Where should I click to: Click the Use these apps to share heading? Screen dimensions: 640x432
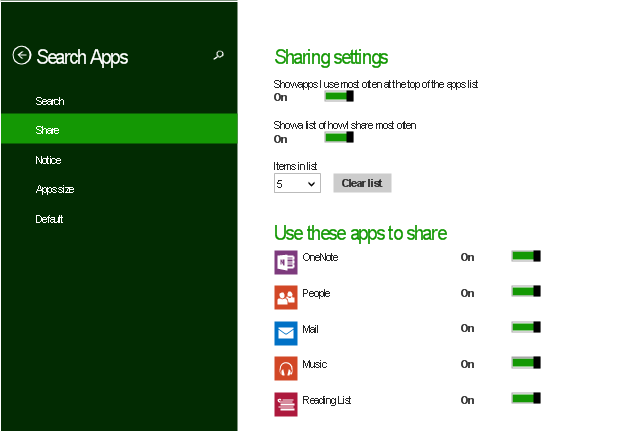click(x=360, y=234)
